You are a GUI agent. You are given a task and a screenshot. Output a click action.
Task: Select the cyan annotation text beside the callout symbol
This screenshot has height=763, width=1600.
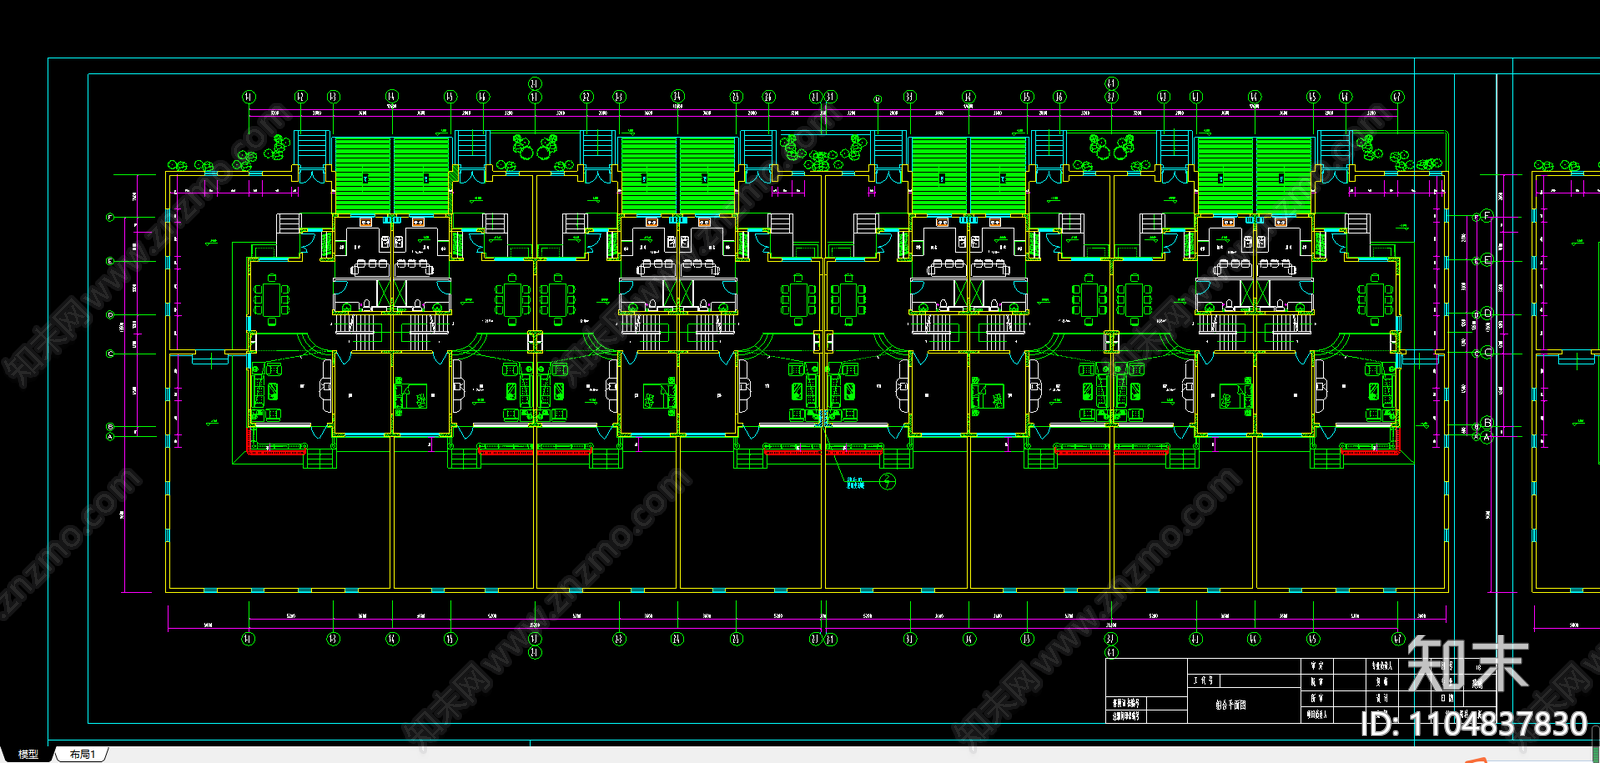click(855, 483)
